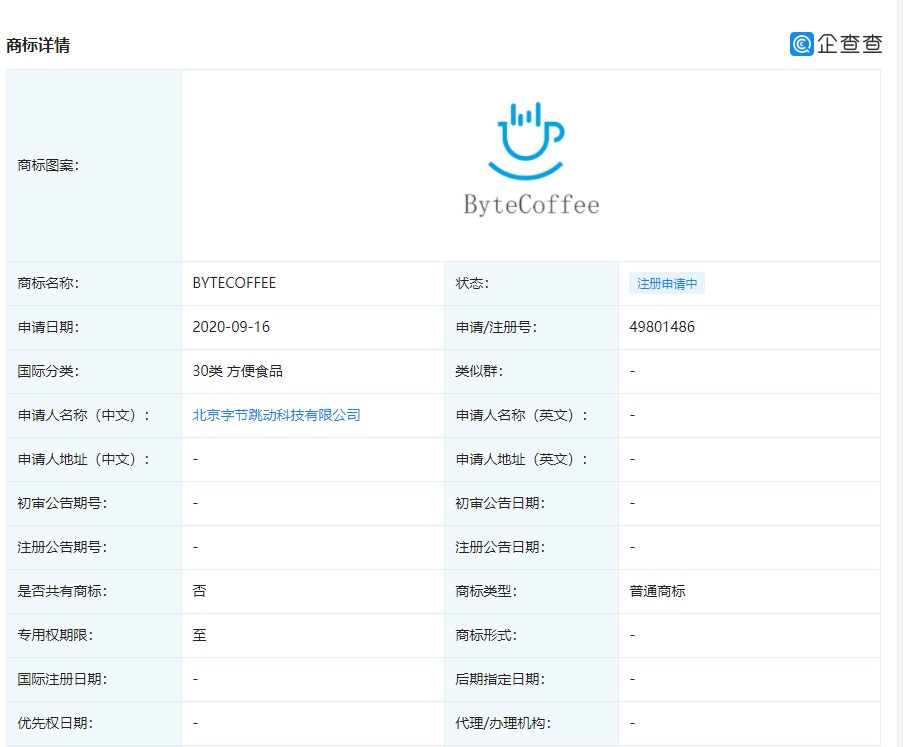Click the application date 2020-09-16
The image size is (903, 747).
click(x=231, y=327)
